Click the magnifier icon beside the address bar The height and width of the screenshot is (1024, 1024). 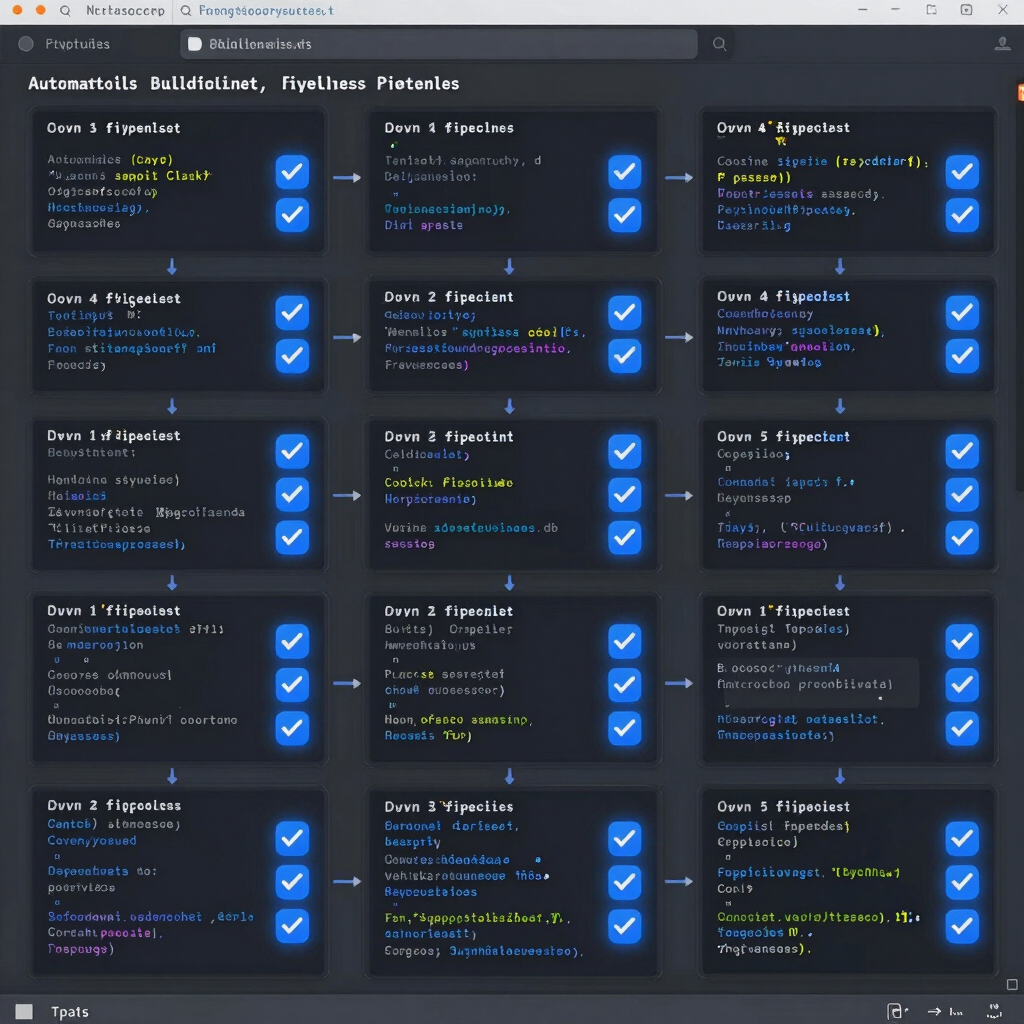pyautogui.click(x=719, y=44)
